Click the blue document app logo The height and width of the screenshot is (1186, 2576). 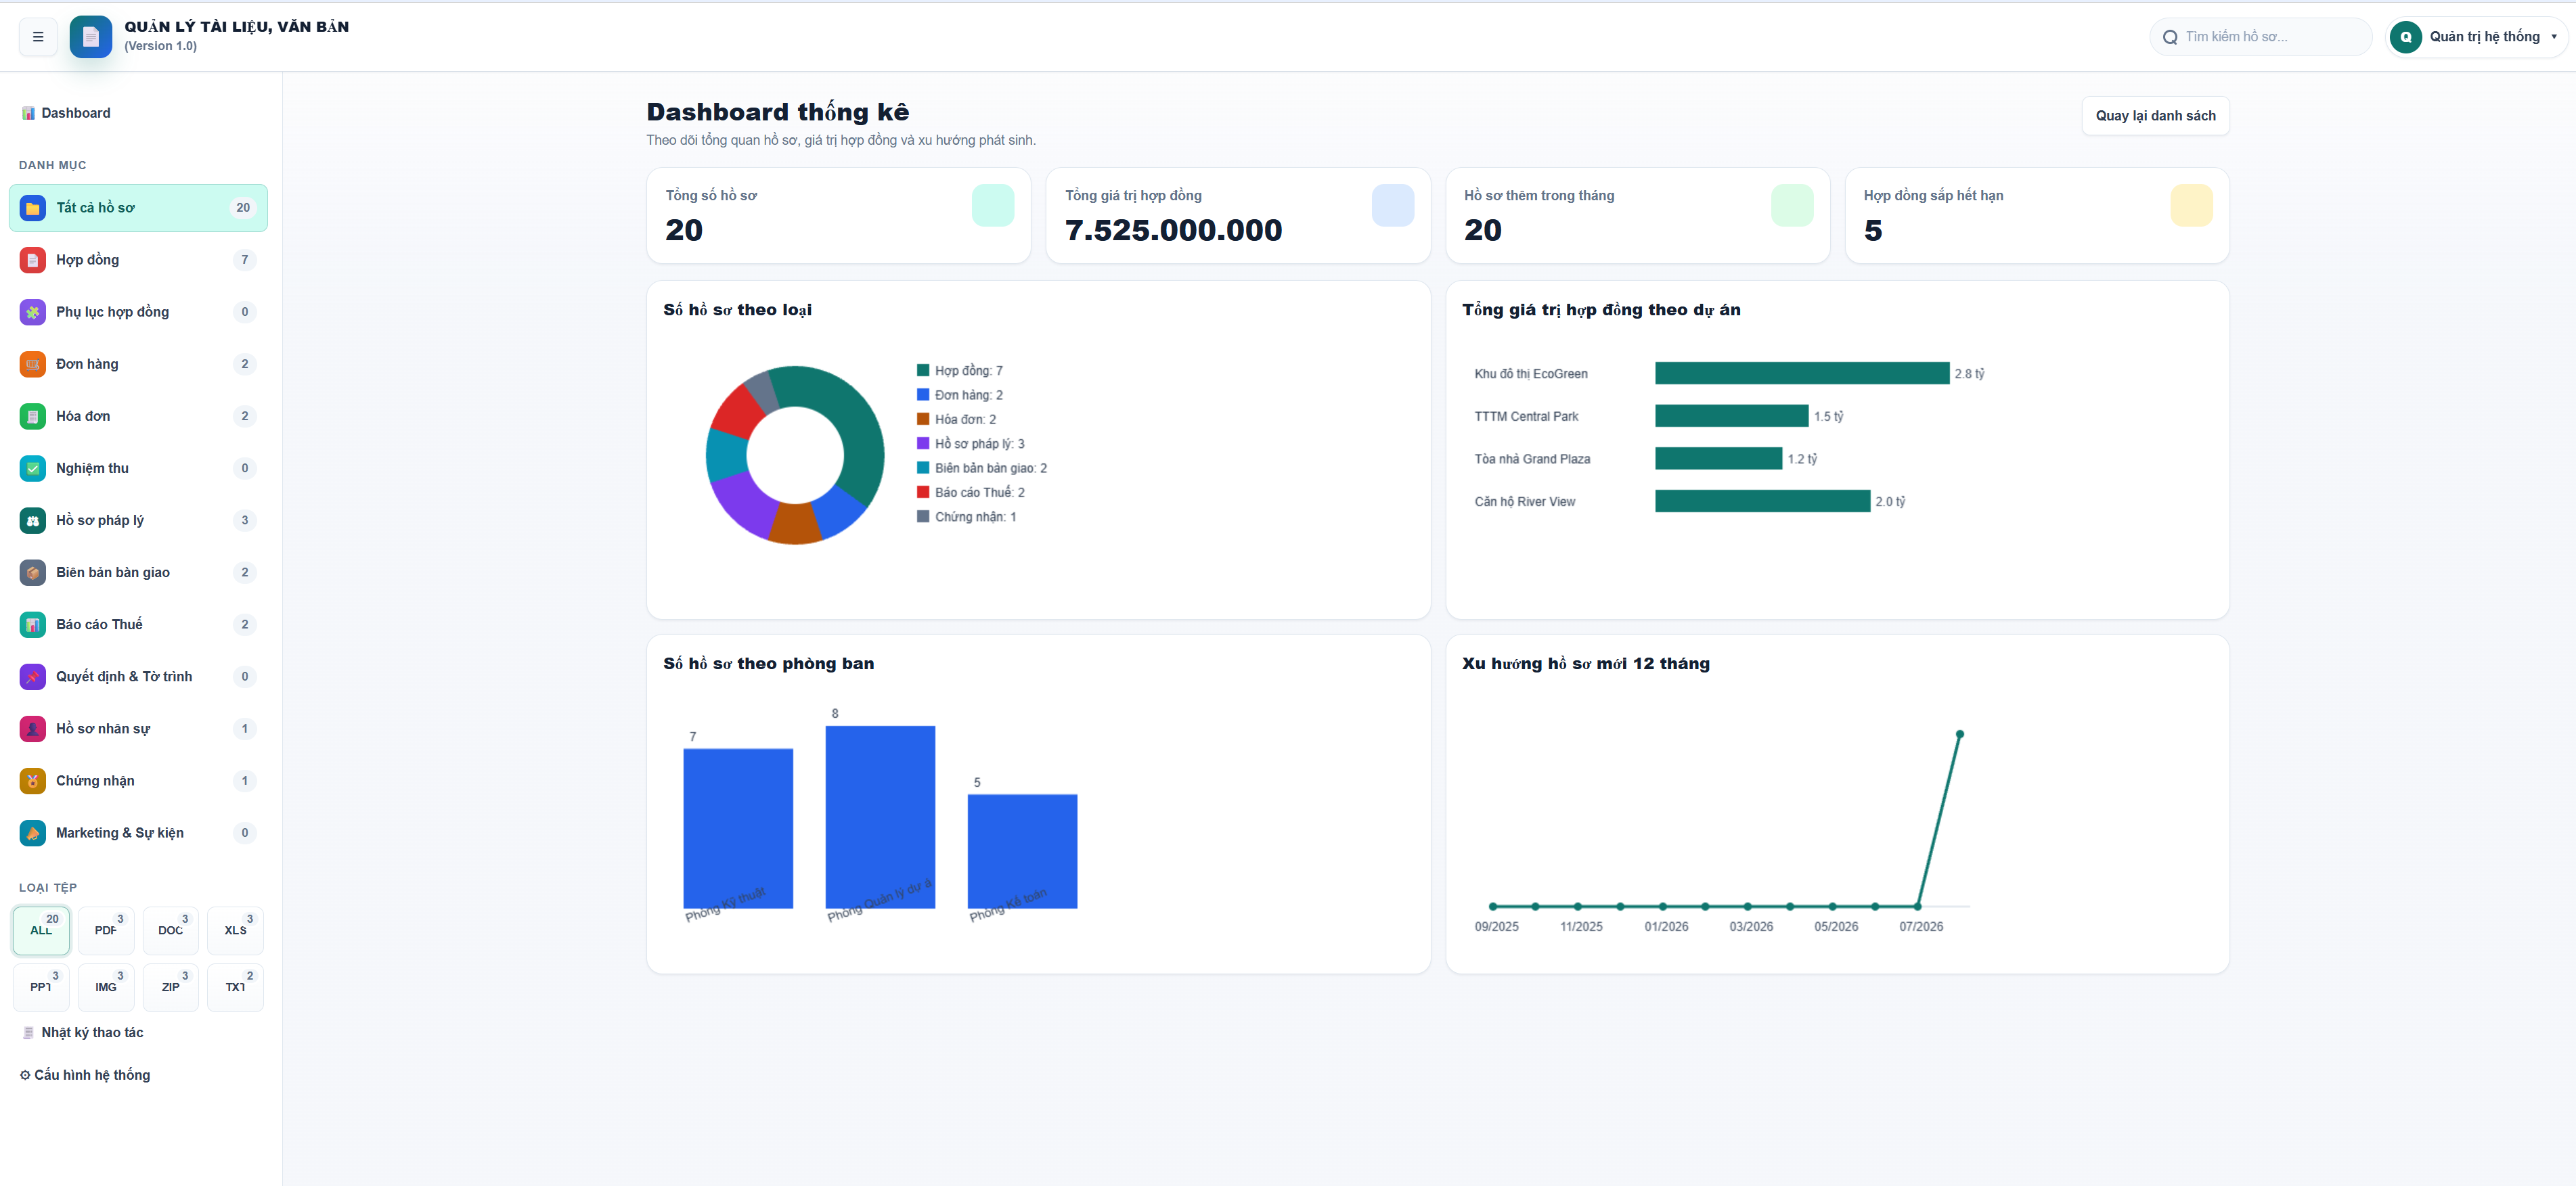[91, 37]
